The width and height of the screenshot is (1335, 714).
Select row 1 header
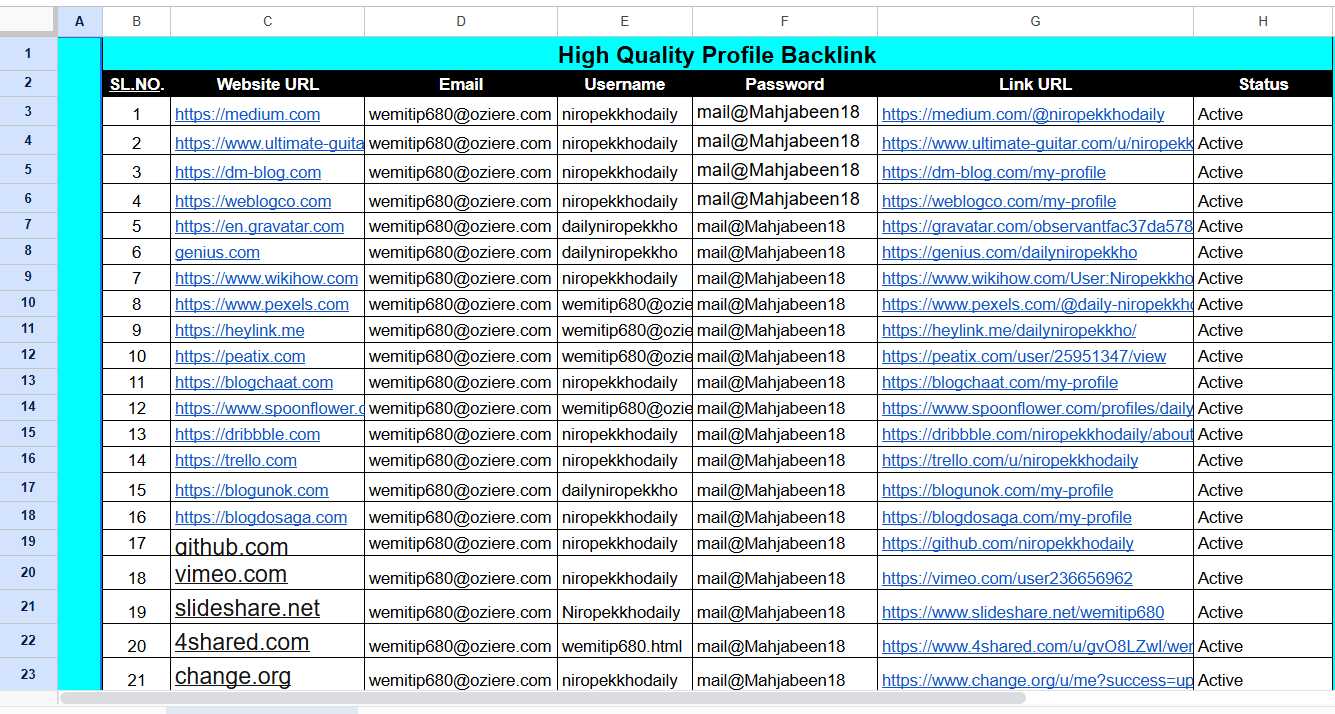click(28, 54)
